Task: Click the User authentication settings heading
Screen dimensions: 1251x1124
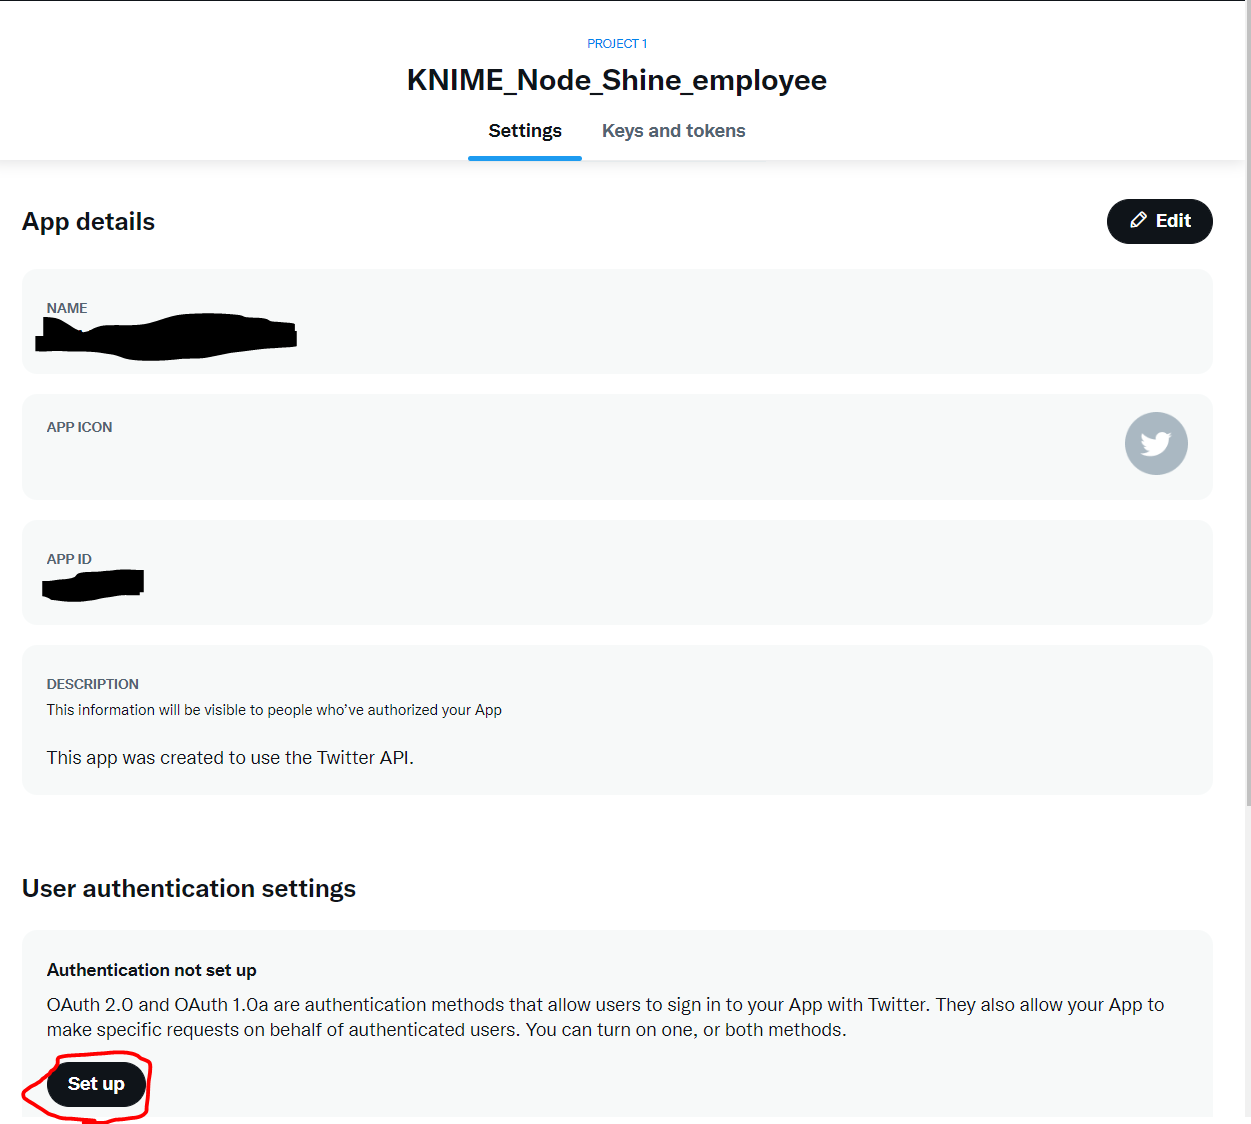Action: pos(189,888)
